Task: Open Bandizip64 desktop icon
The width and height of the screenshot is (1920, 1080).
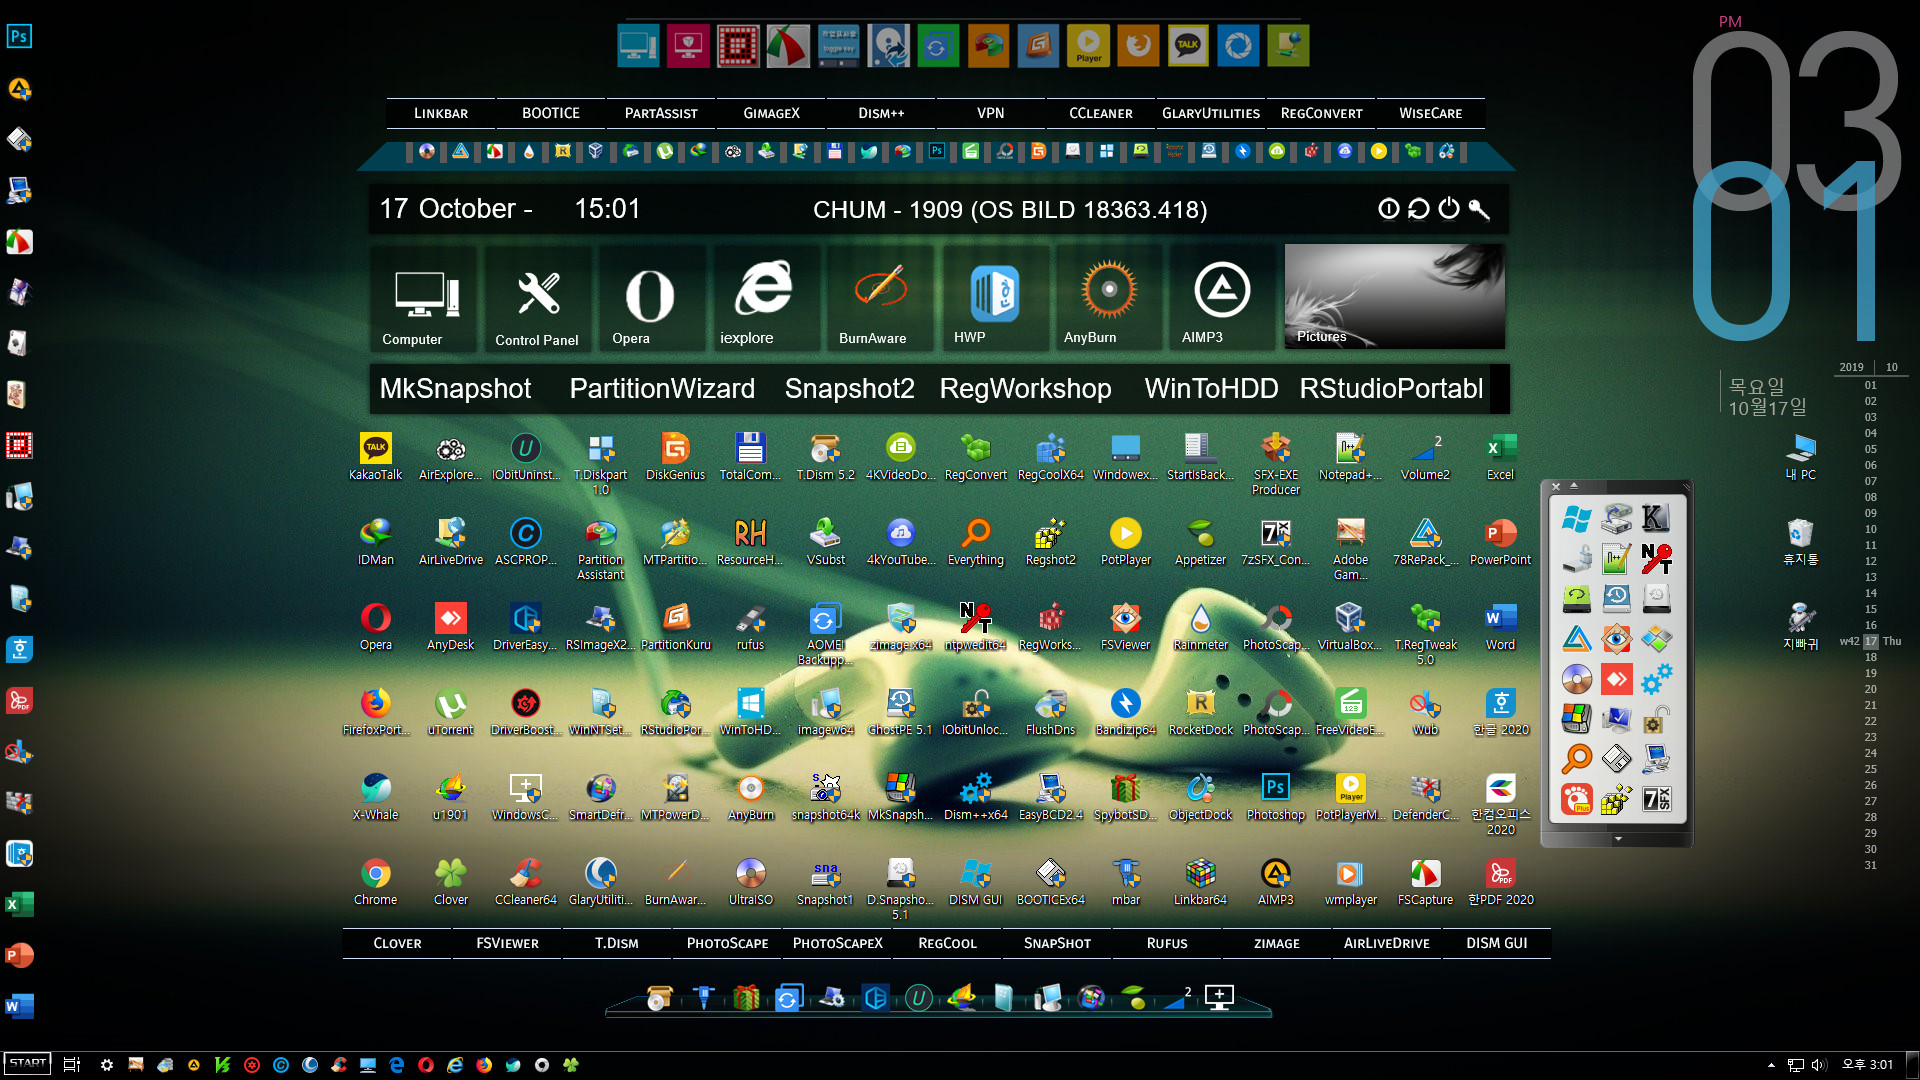Action: (x=1125, y=711)
